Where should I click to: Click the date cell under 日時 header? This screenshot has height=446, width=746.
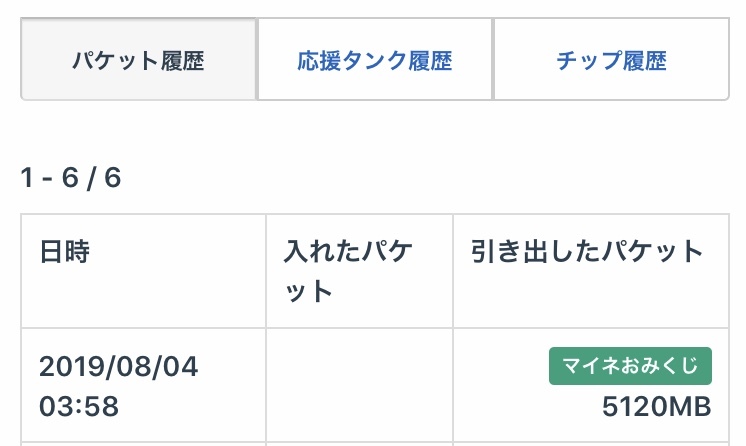[143, 386]
